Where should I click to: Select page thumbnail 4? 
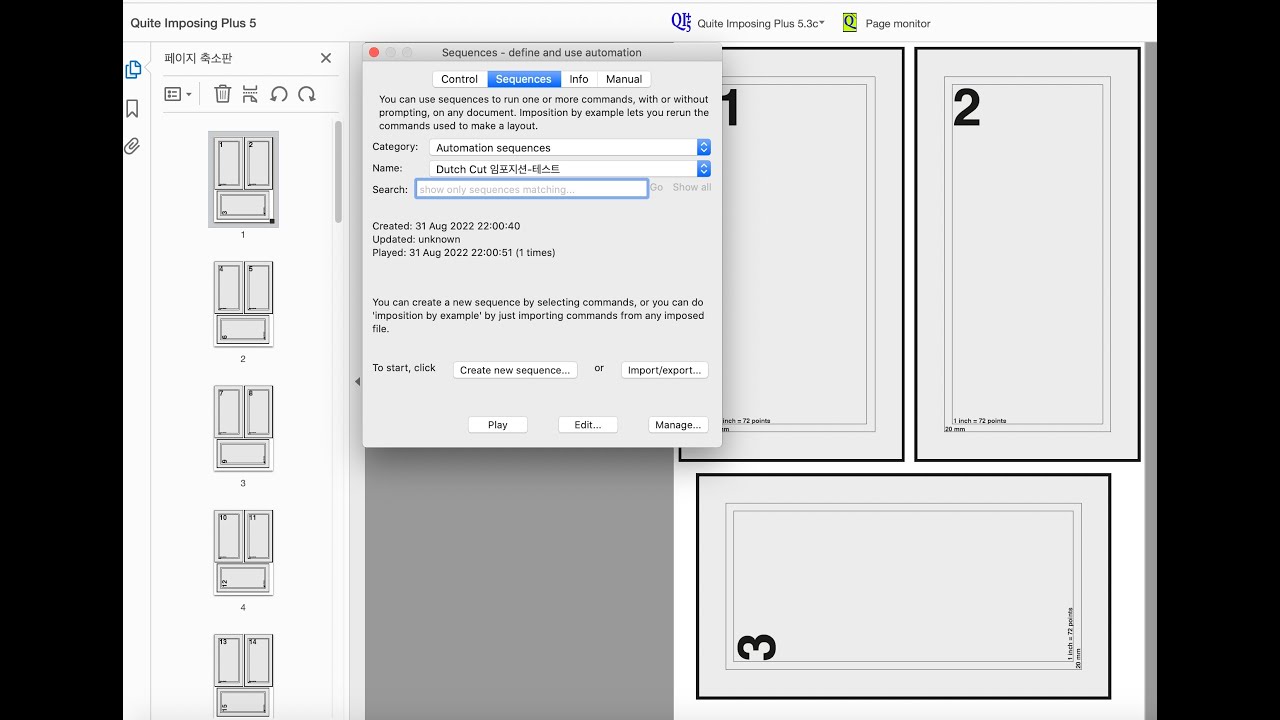click(243, 553)
